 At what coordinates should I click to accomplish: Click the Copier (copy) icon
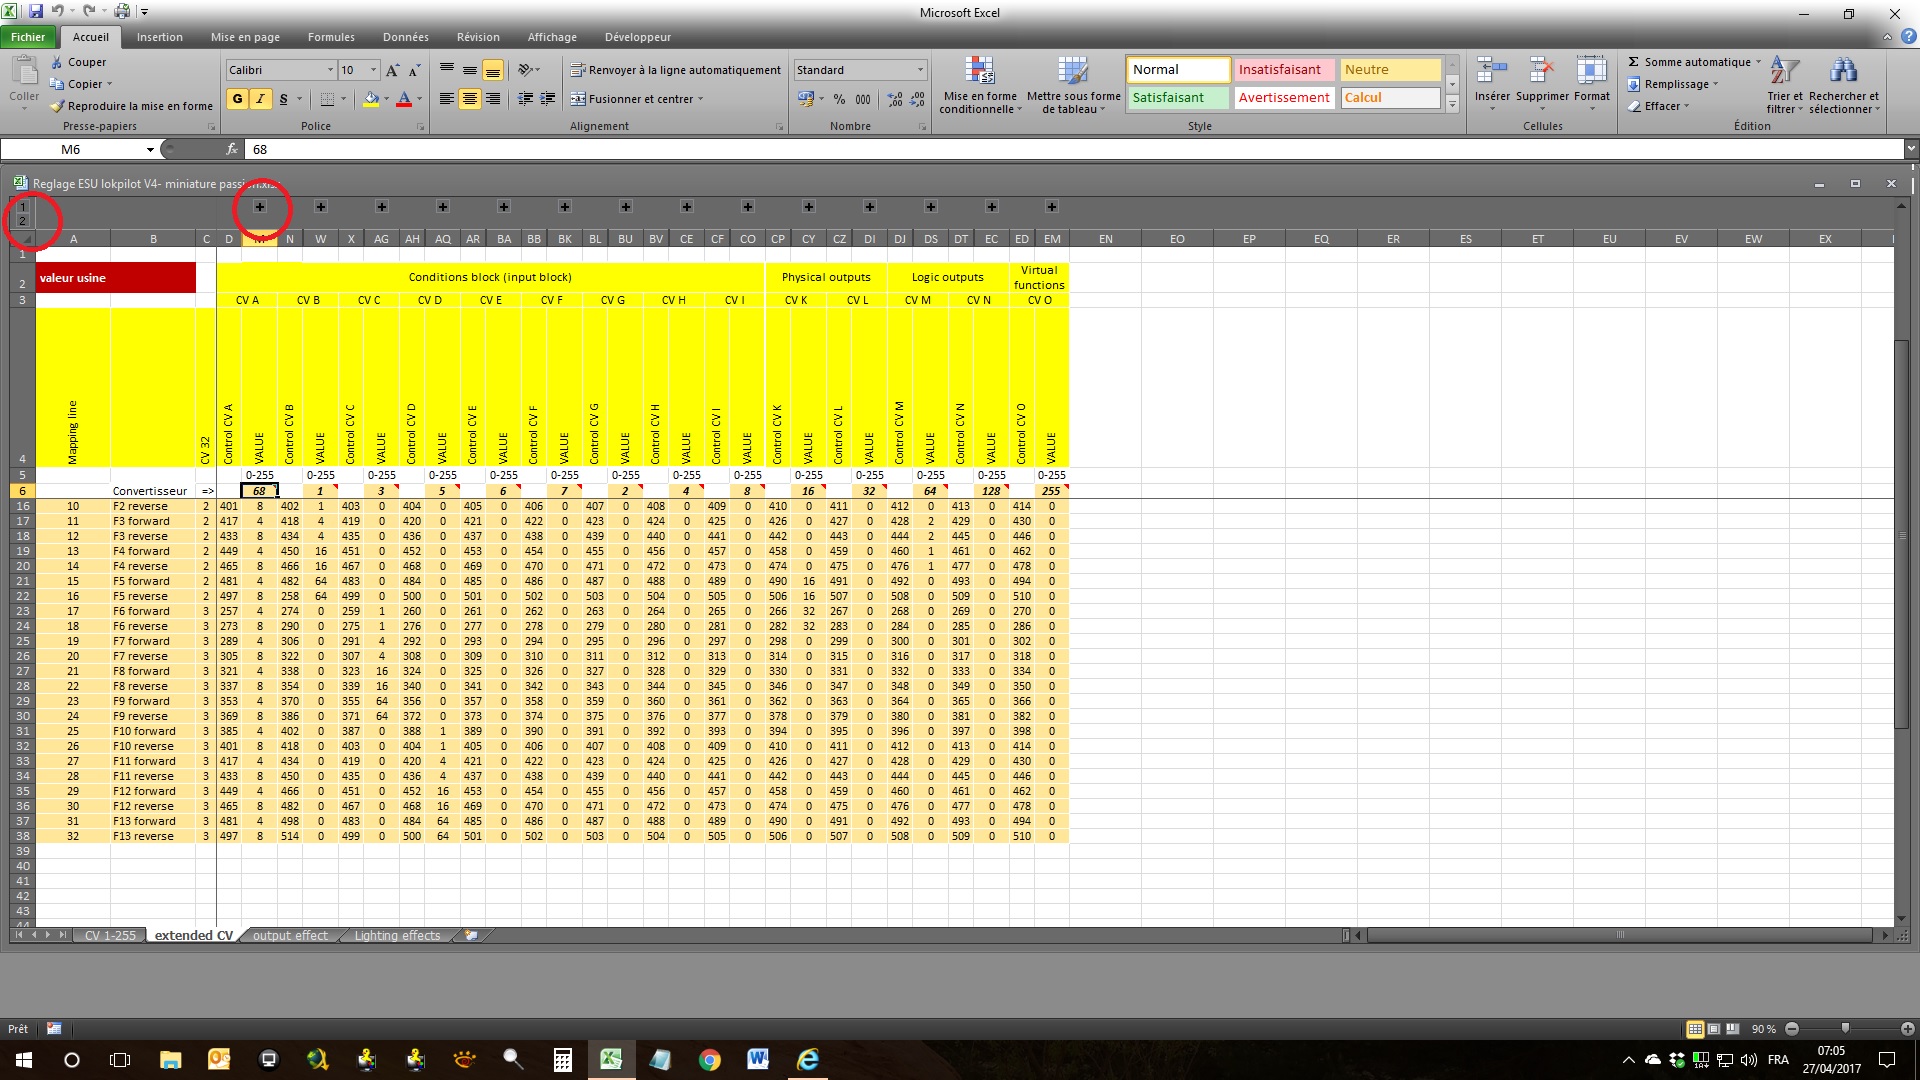57,84
